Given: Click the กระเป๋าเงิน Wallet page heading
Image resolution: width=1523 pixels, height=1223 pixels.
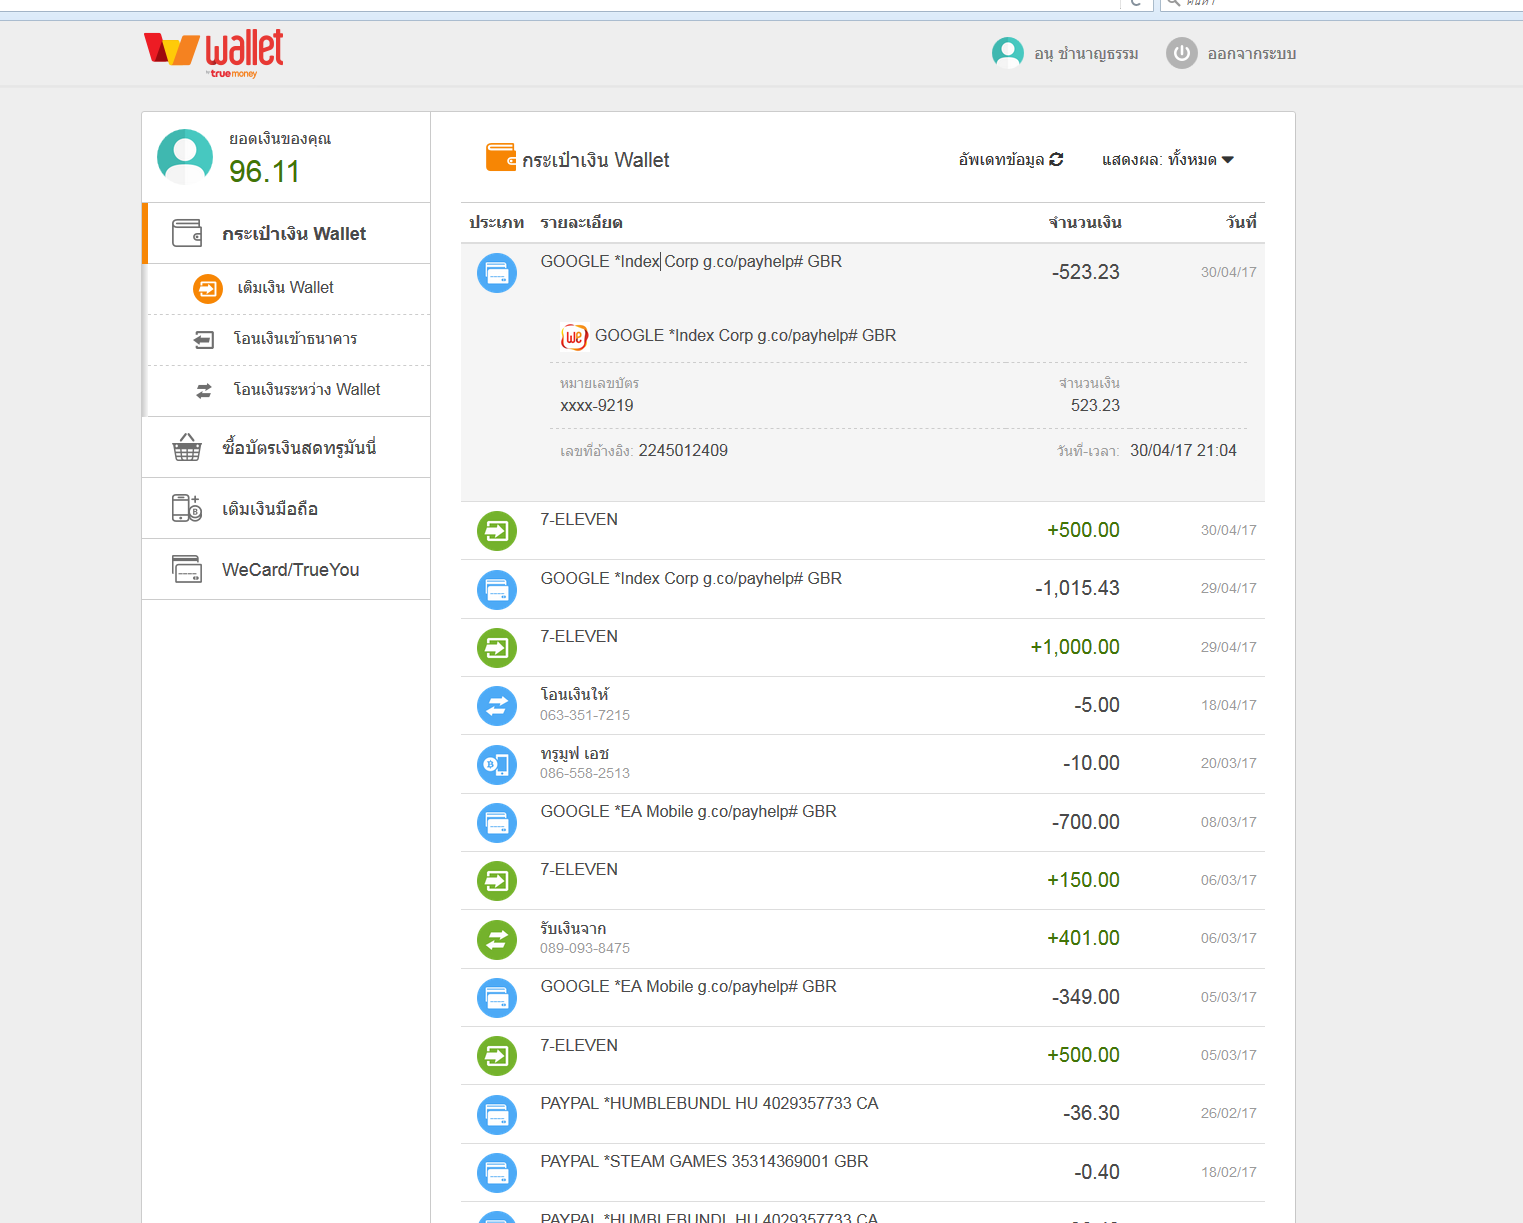Looking at the screenshot, I should point(596,160).
